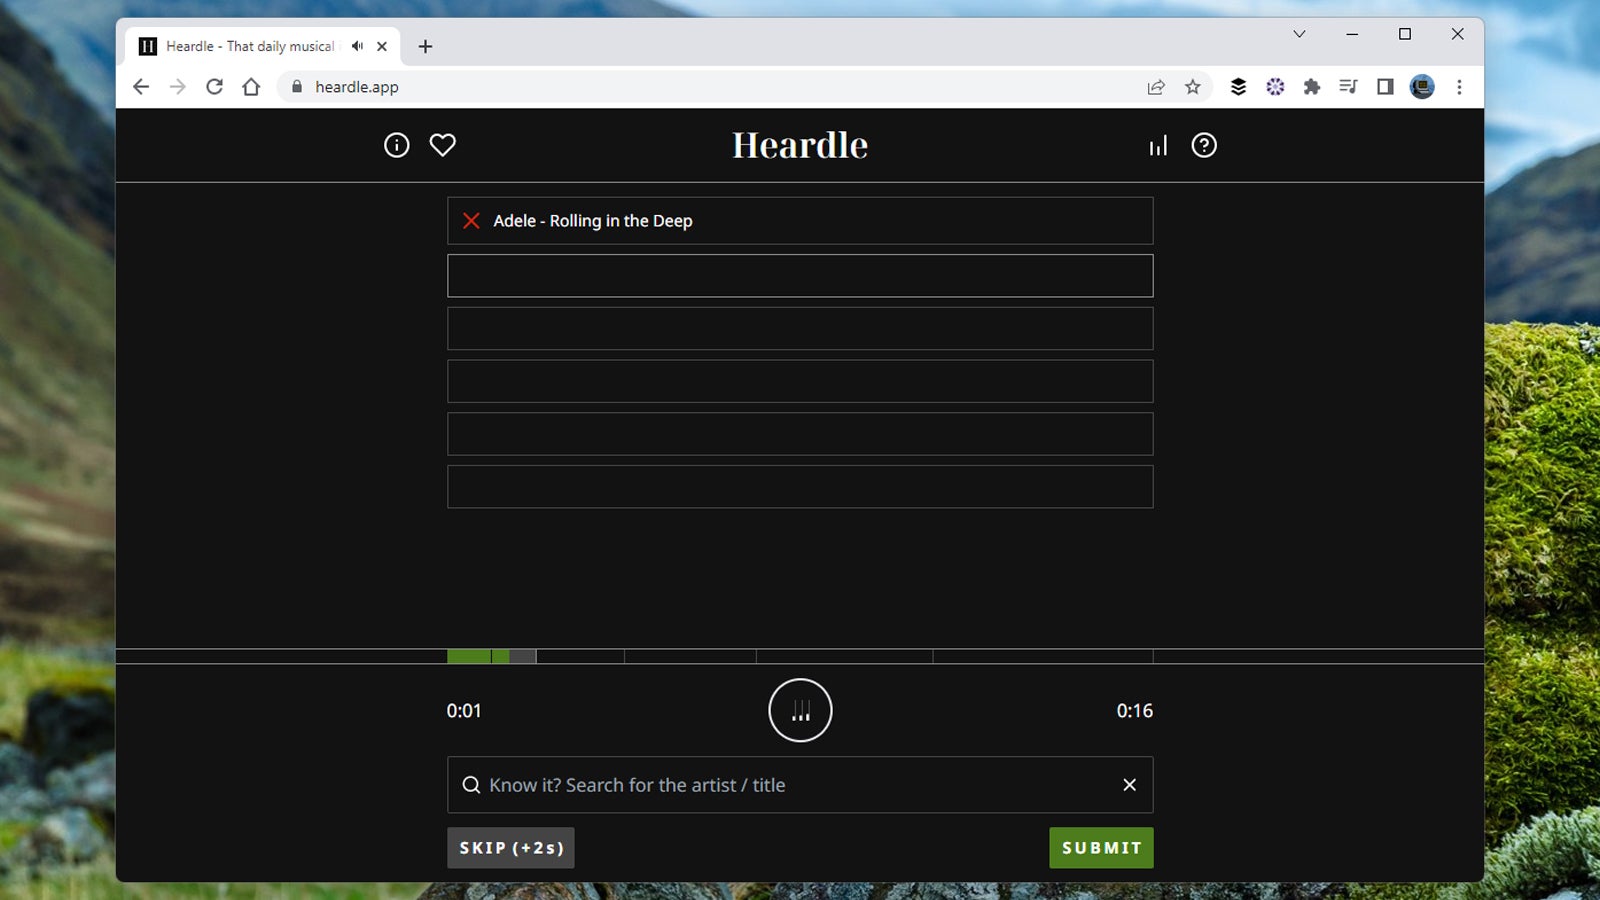Select the Heardle browser tab

250,46
